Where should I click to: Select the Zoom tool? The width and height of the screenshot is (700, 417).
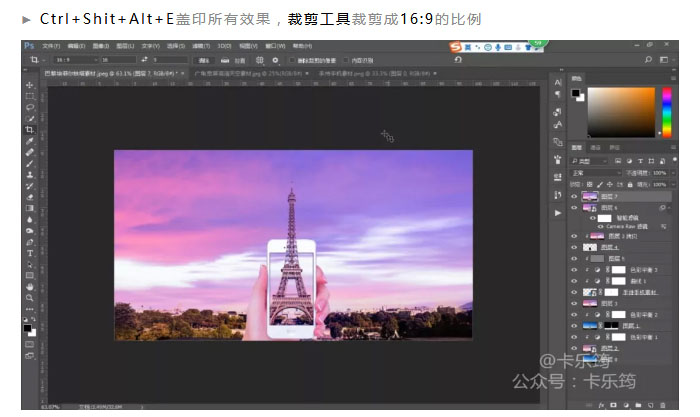30,298
